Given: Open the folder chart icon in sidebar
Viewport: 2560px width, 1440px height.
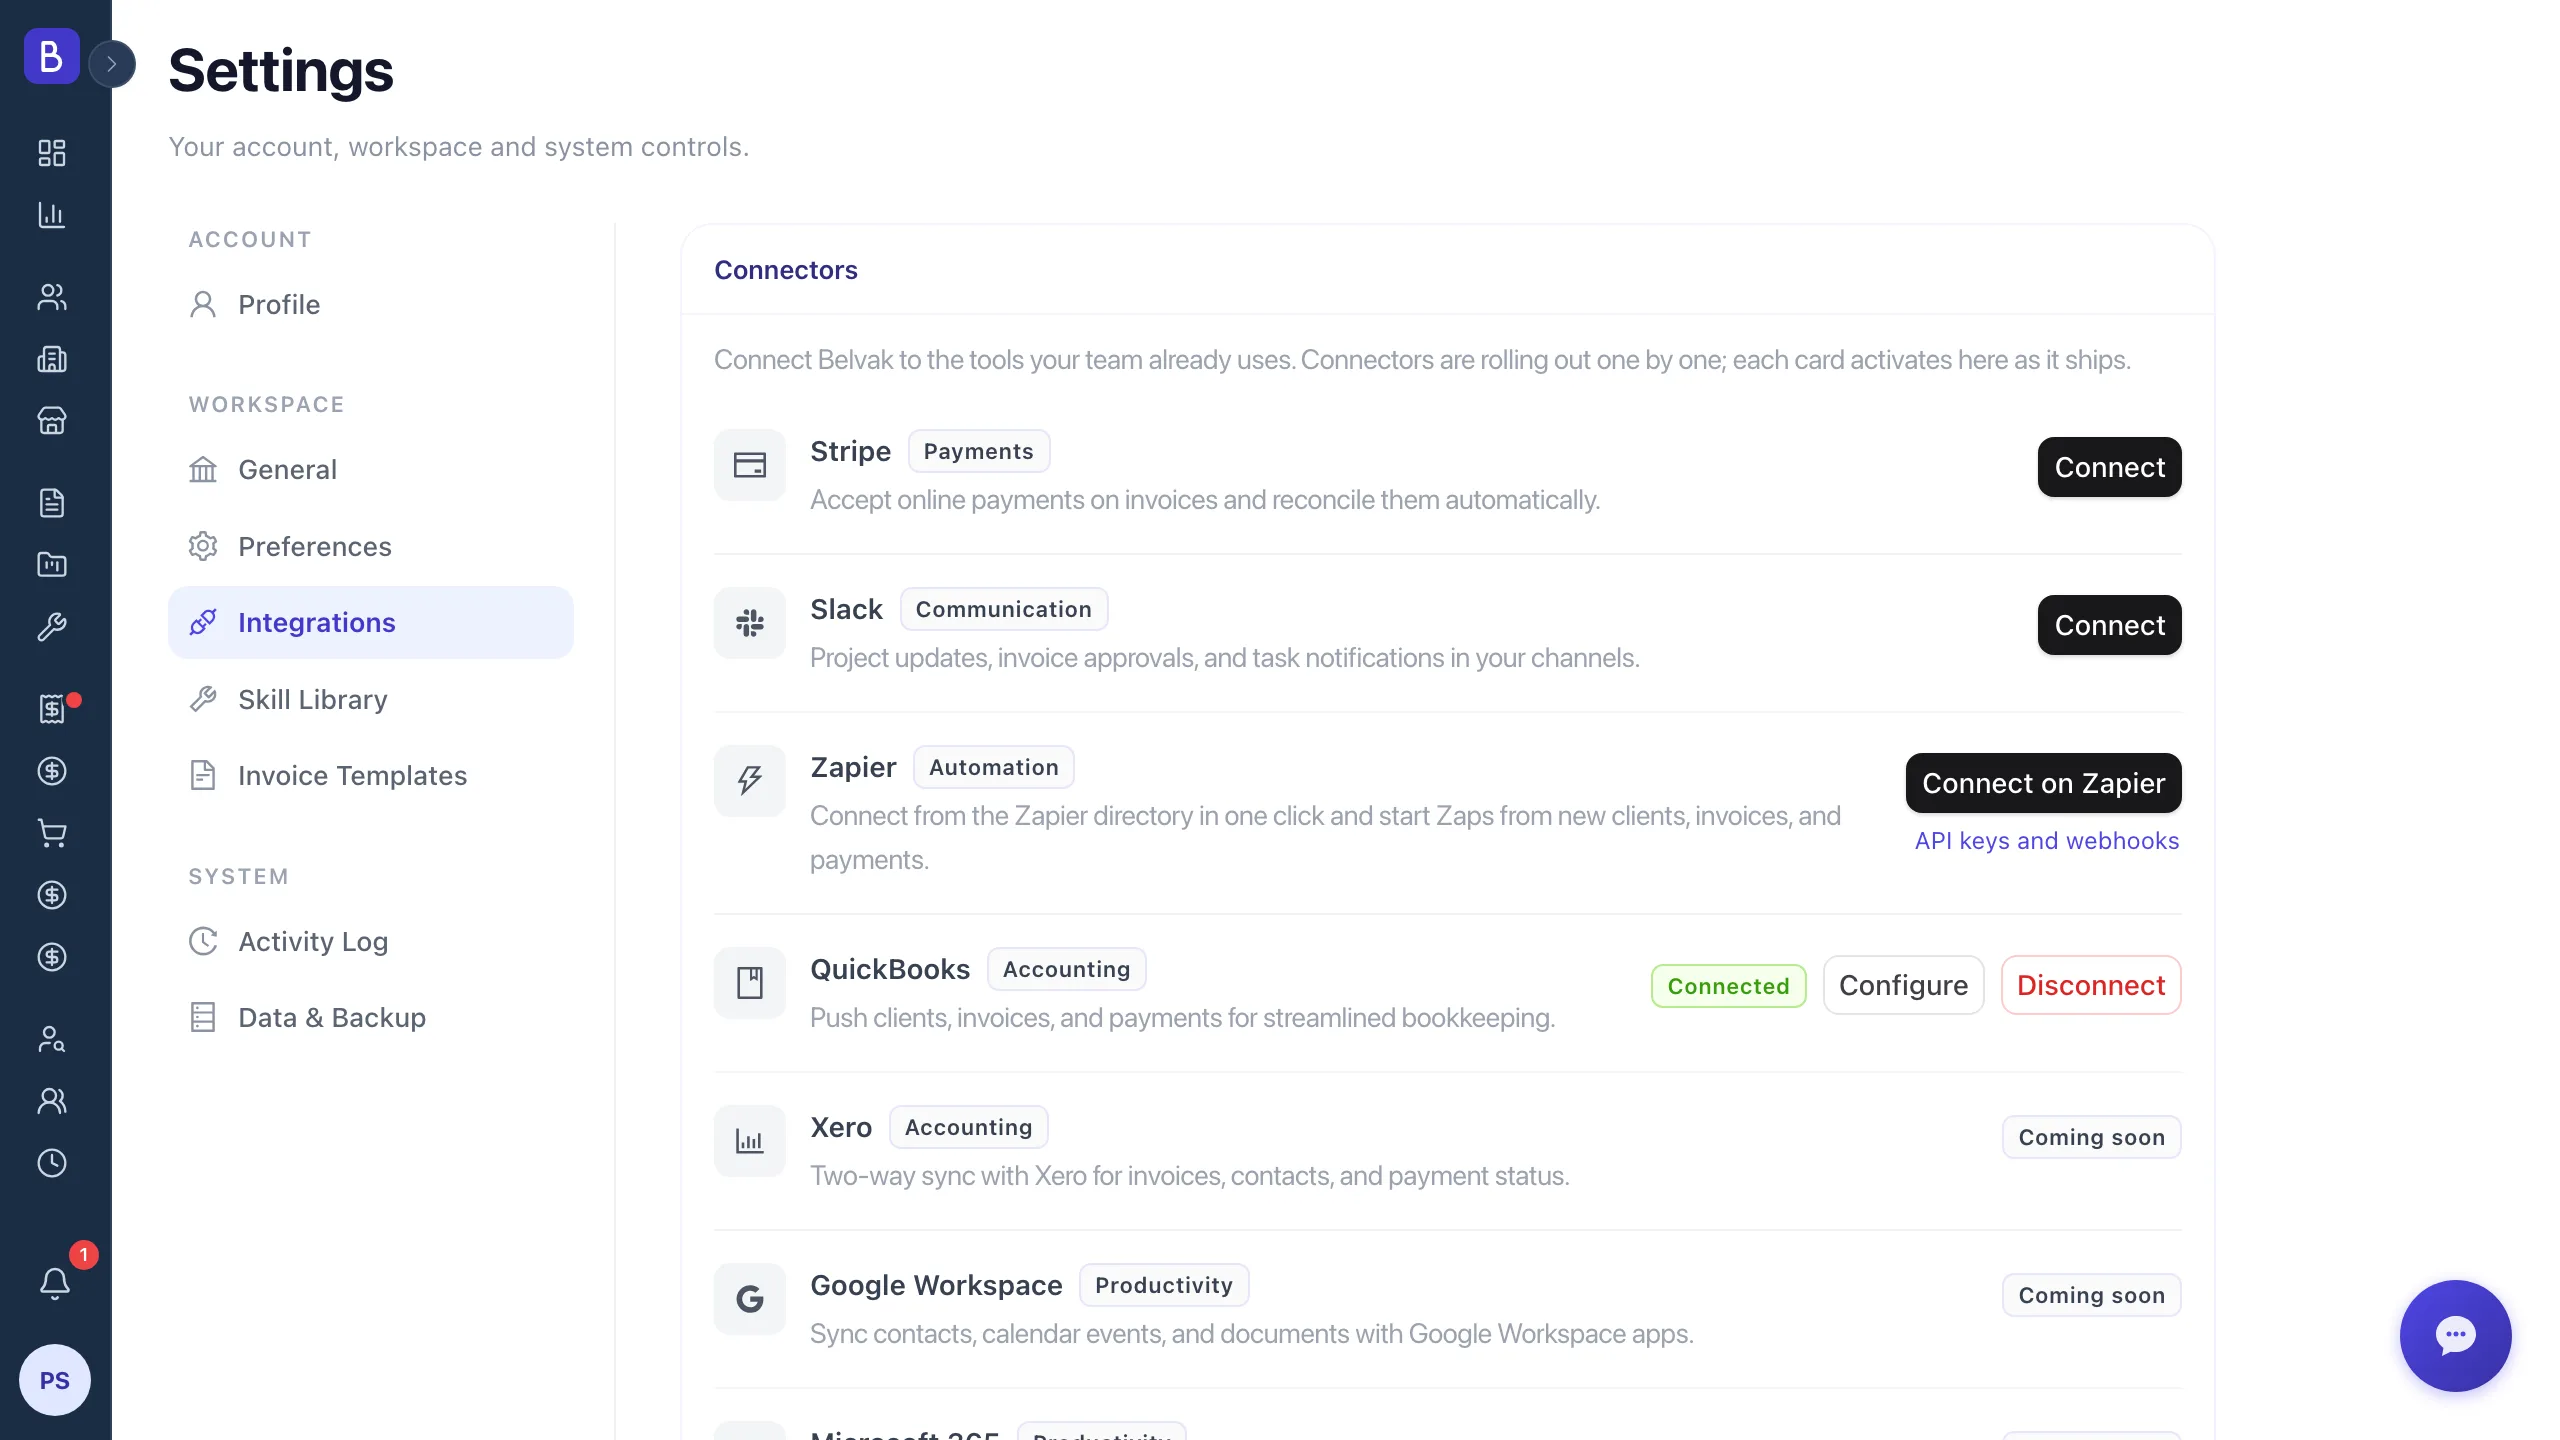Looking at the screenshot, I should pos(52,565).
